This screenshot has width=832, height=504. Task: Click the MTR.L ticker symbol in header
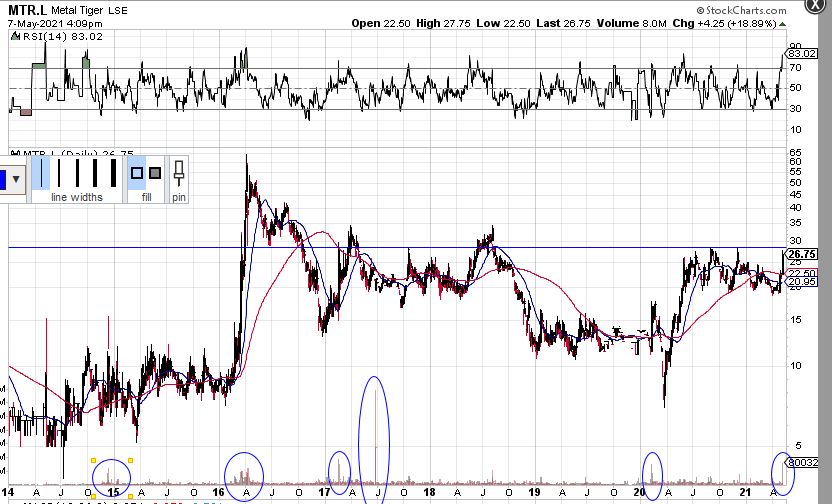click(x=25, y=8)
